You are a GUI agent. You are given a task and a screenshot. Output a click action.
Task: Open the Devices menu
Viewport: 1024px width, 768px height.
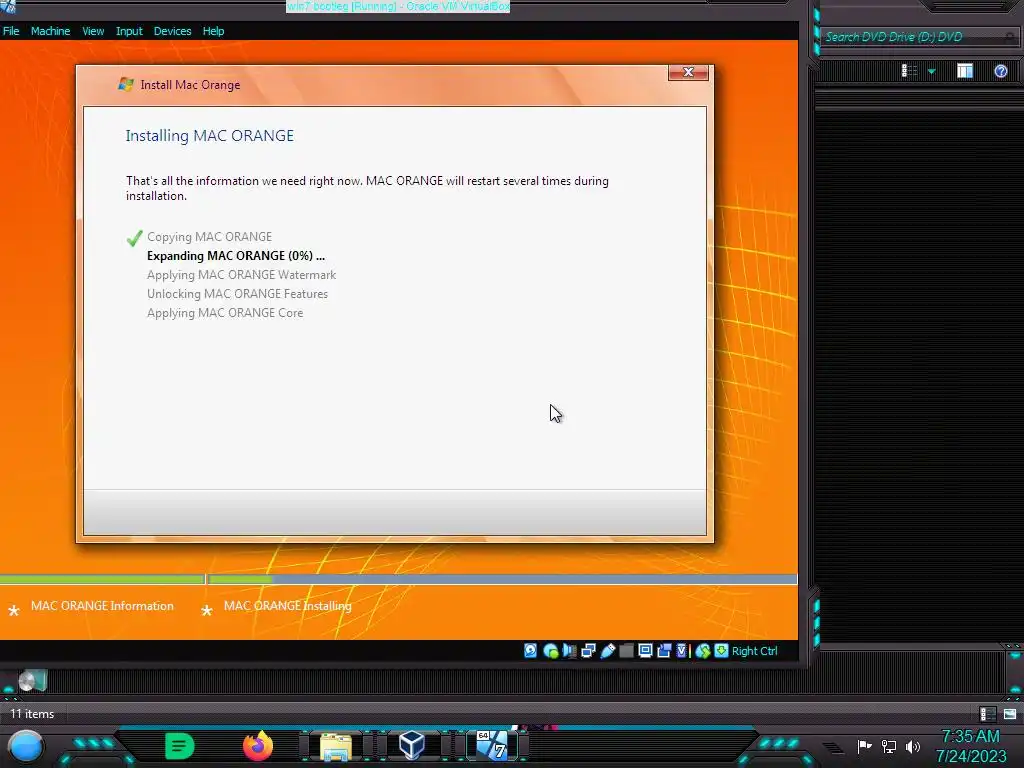point(172,31)
